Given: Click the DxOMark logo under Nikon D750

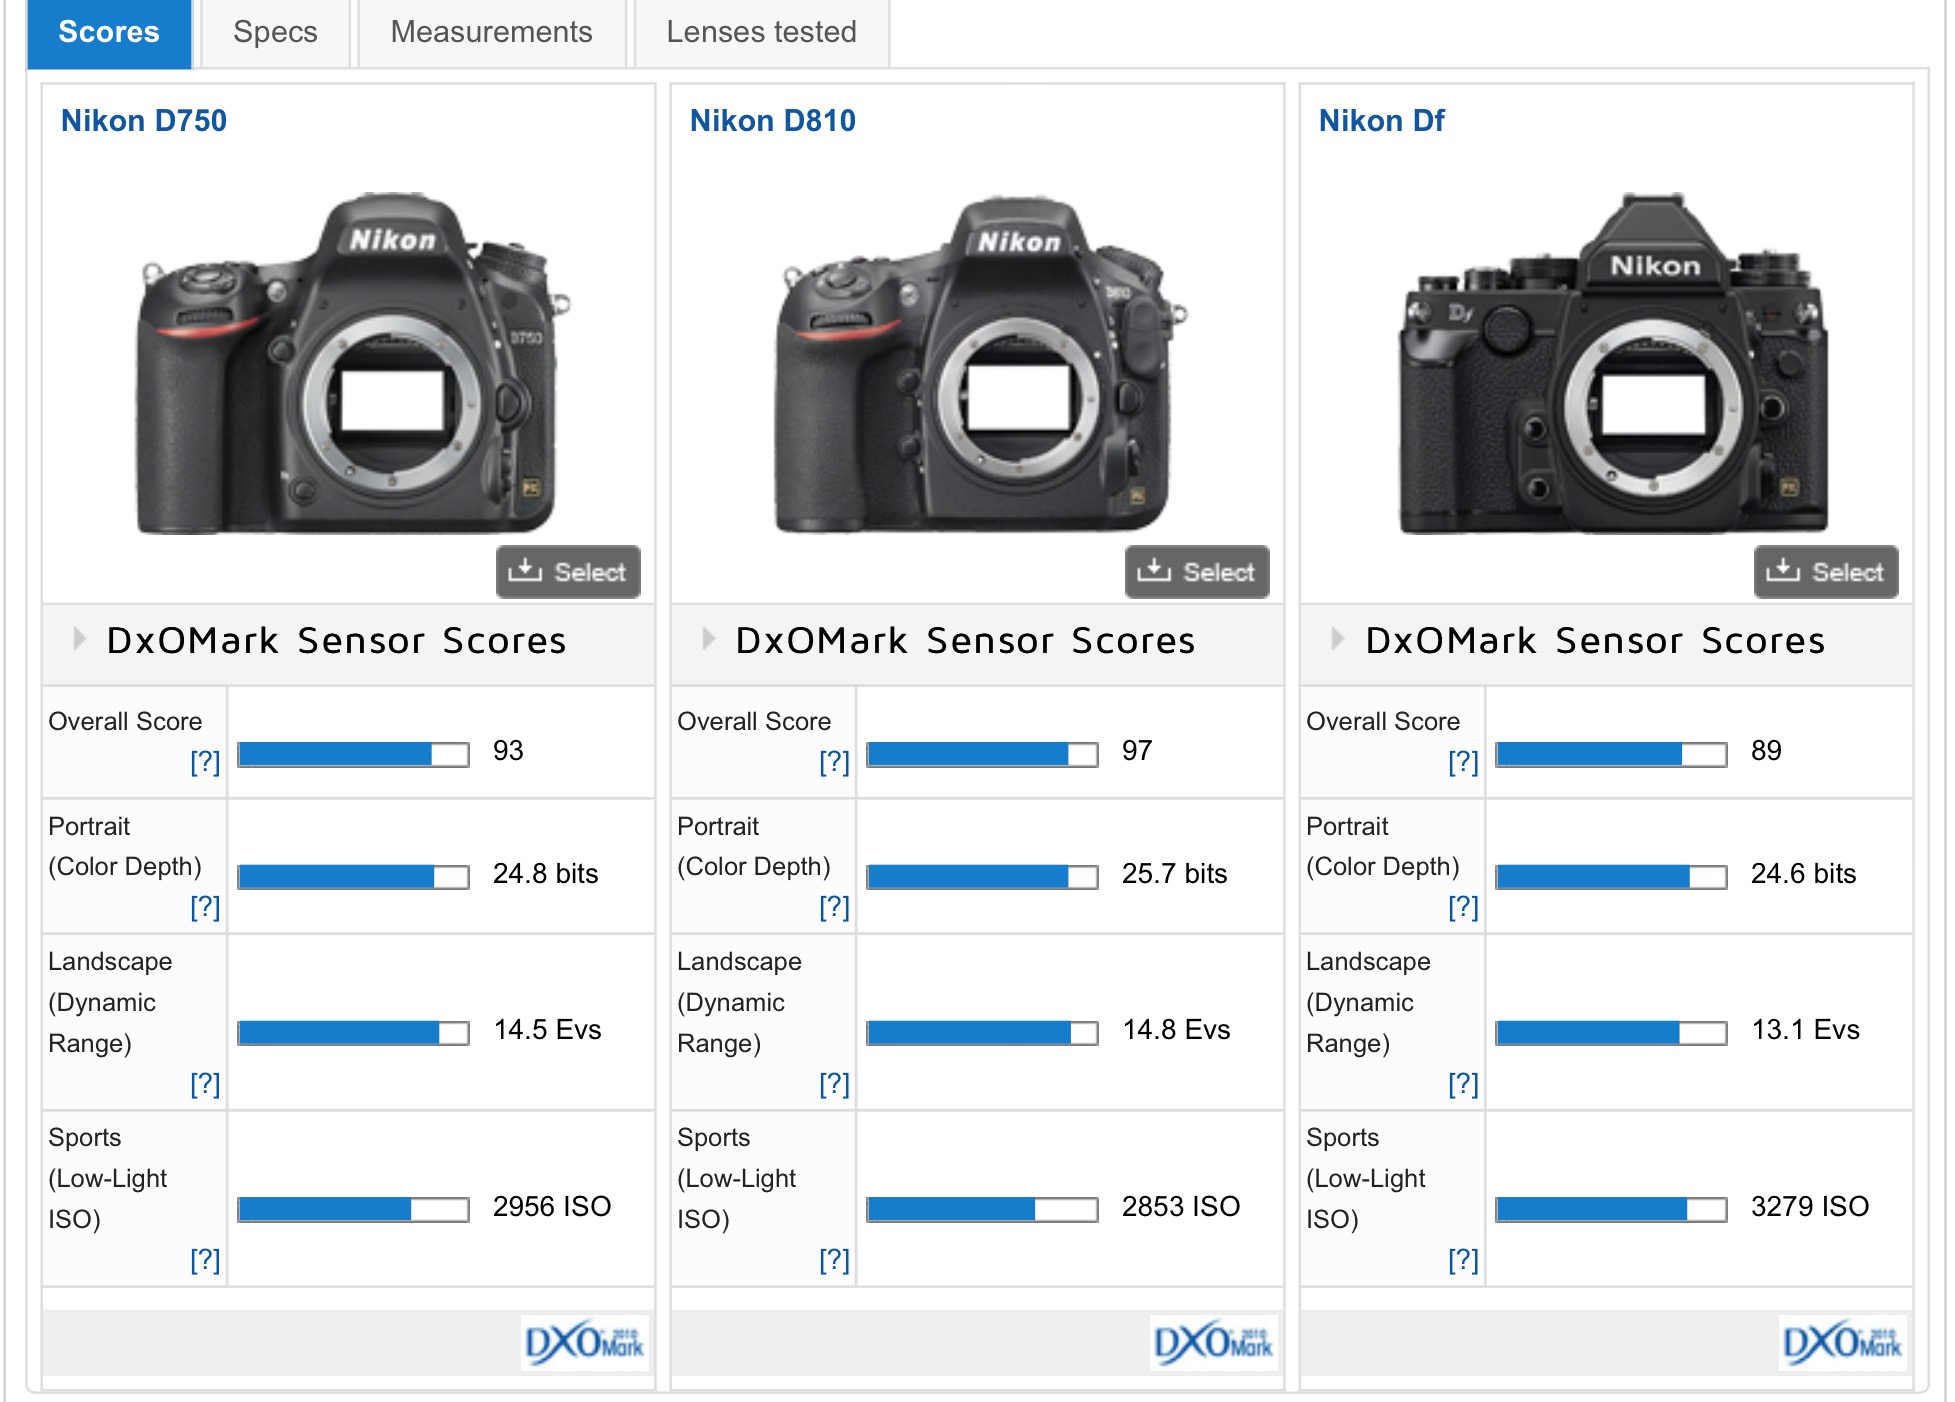Looking at the screenshot, I should click(x=585, y=1343).
